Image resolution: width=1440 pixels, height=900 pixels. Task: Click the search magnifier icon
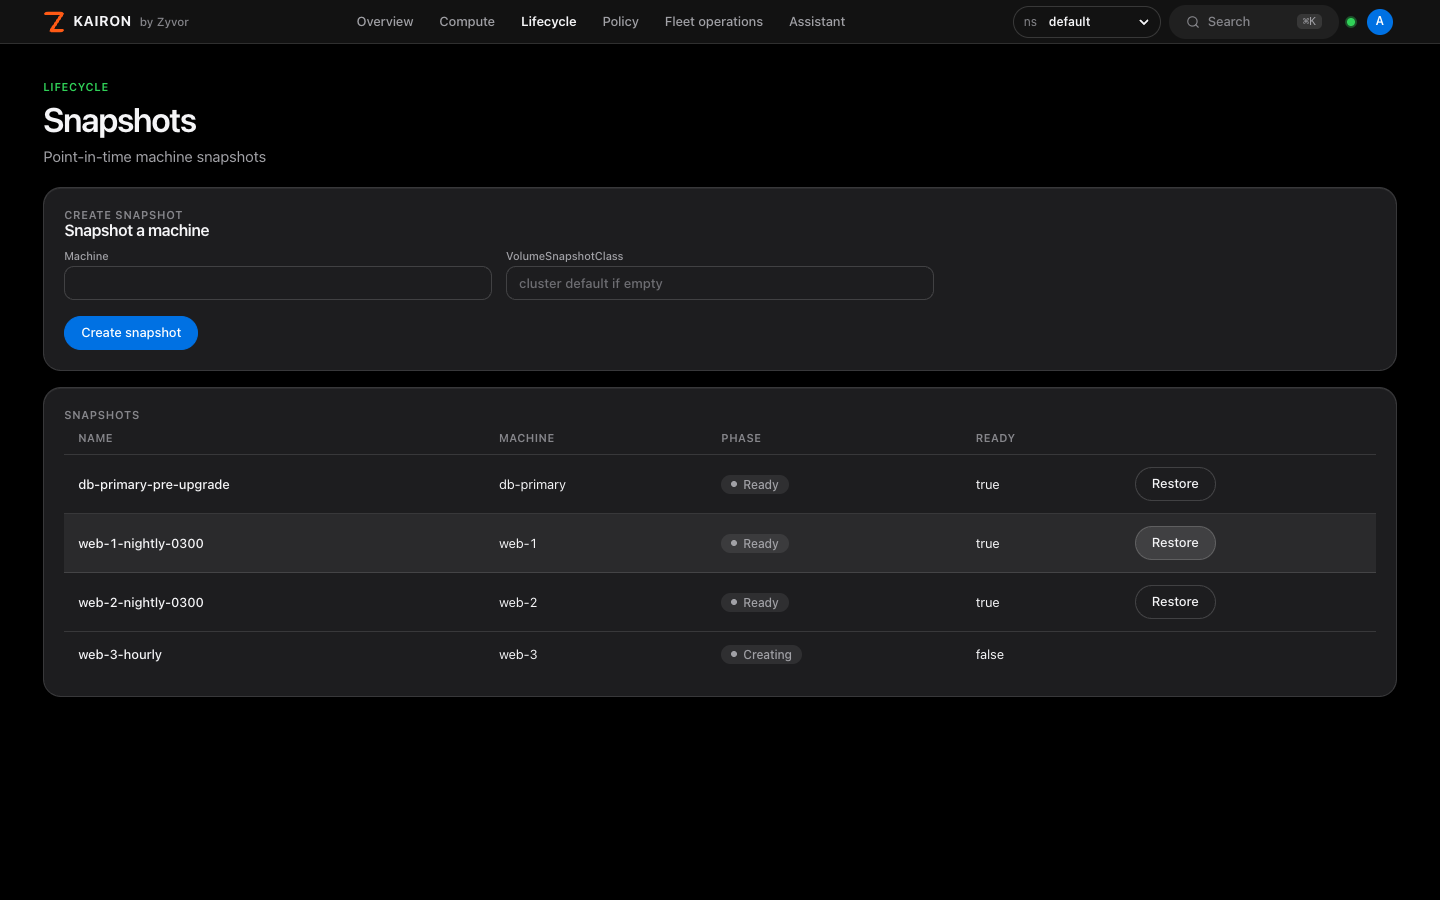click(1193, 22)
